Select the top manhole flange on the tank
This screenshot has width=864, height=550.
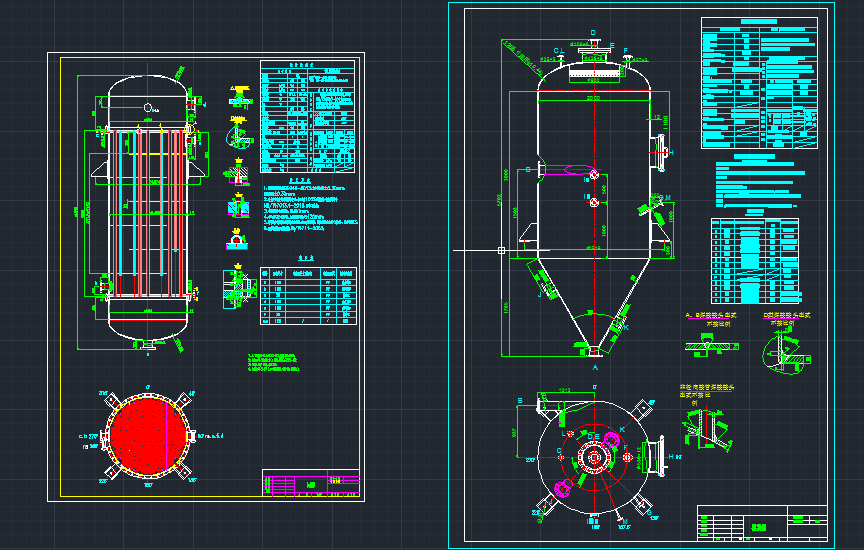[595, 53]
